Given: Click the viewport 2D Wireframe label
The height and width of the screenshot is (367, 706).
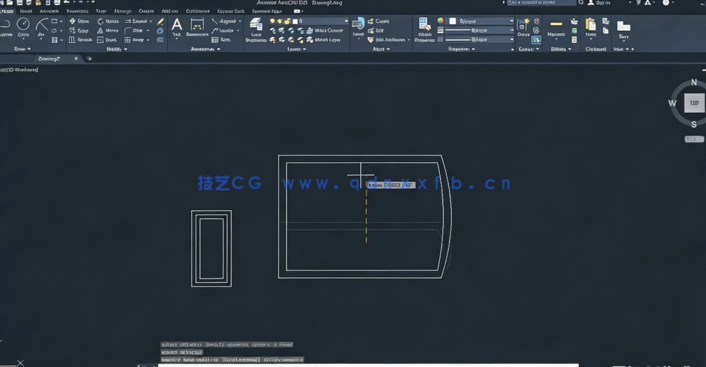Looking at the screenshot, I should pos(19,70).
